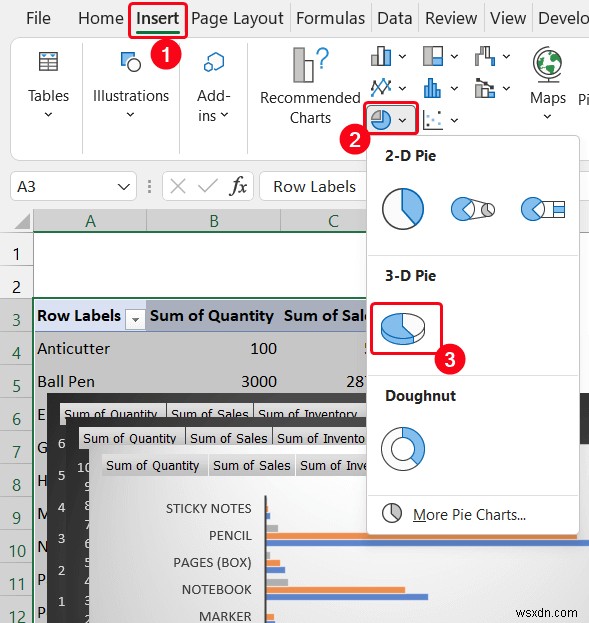Click the Insert Function fx icon

(238, 186)
